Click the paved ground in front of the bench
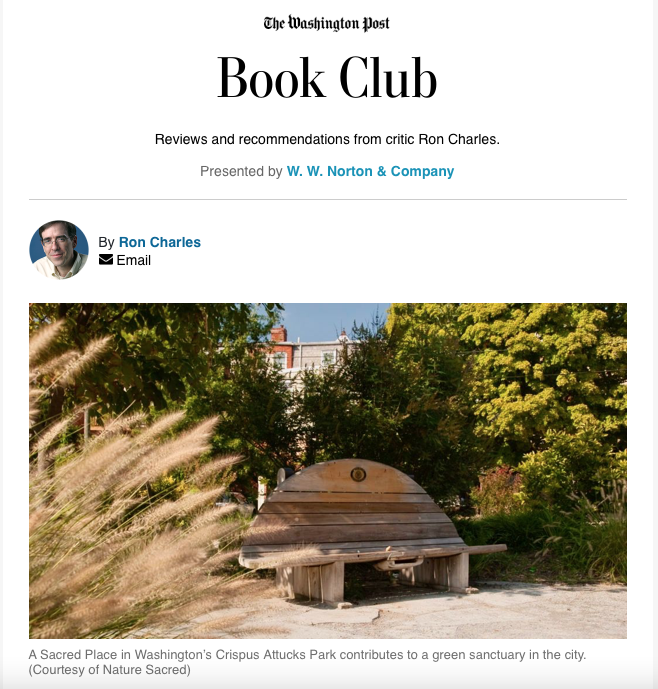658x689 pixels. (440, 615)
